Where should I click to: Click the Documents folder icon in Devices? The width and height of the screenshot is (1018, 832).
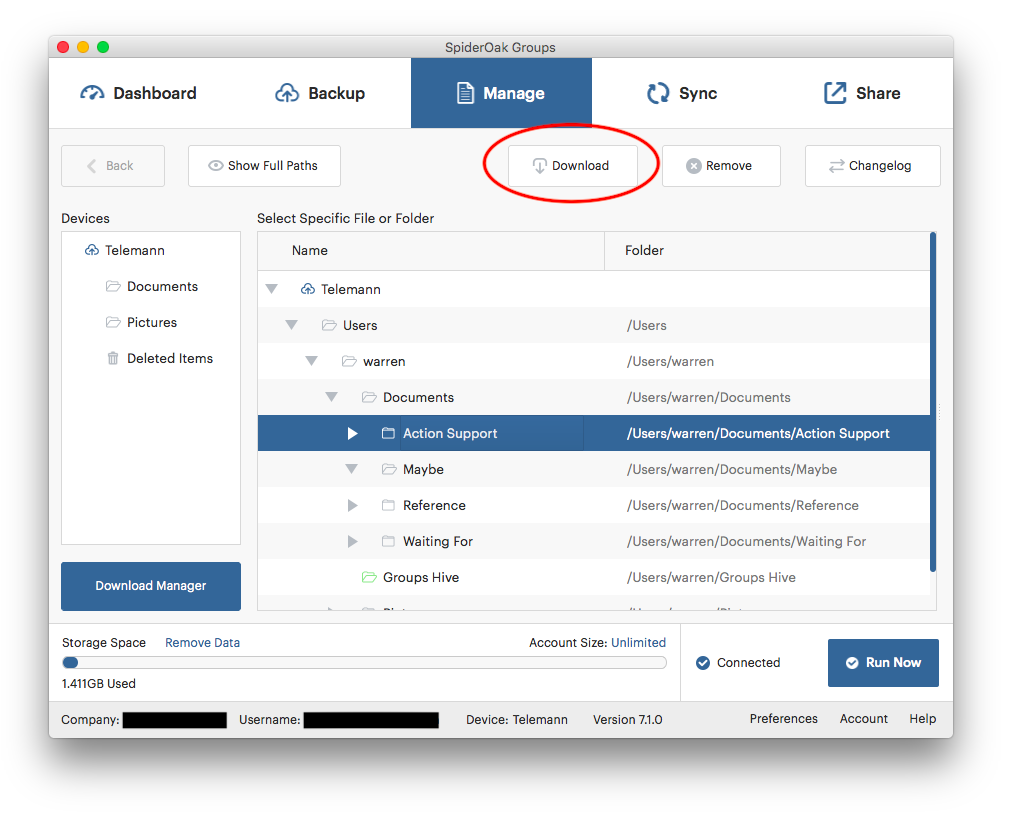(113, 286)
